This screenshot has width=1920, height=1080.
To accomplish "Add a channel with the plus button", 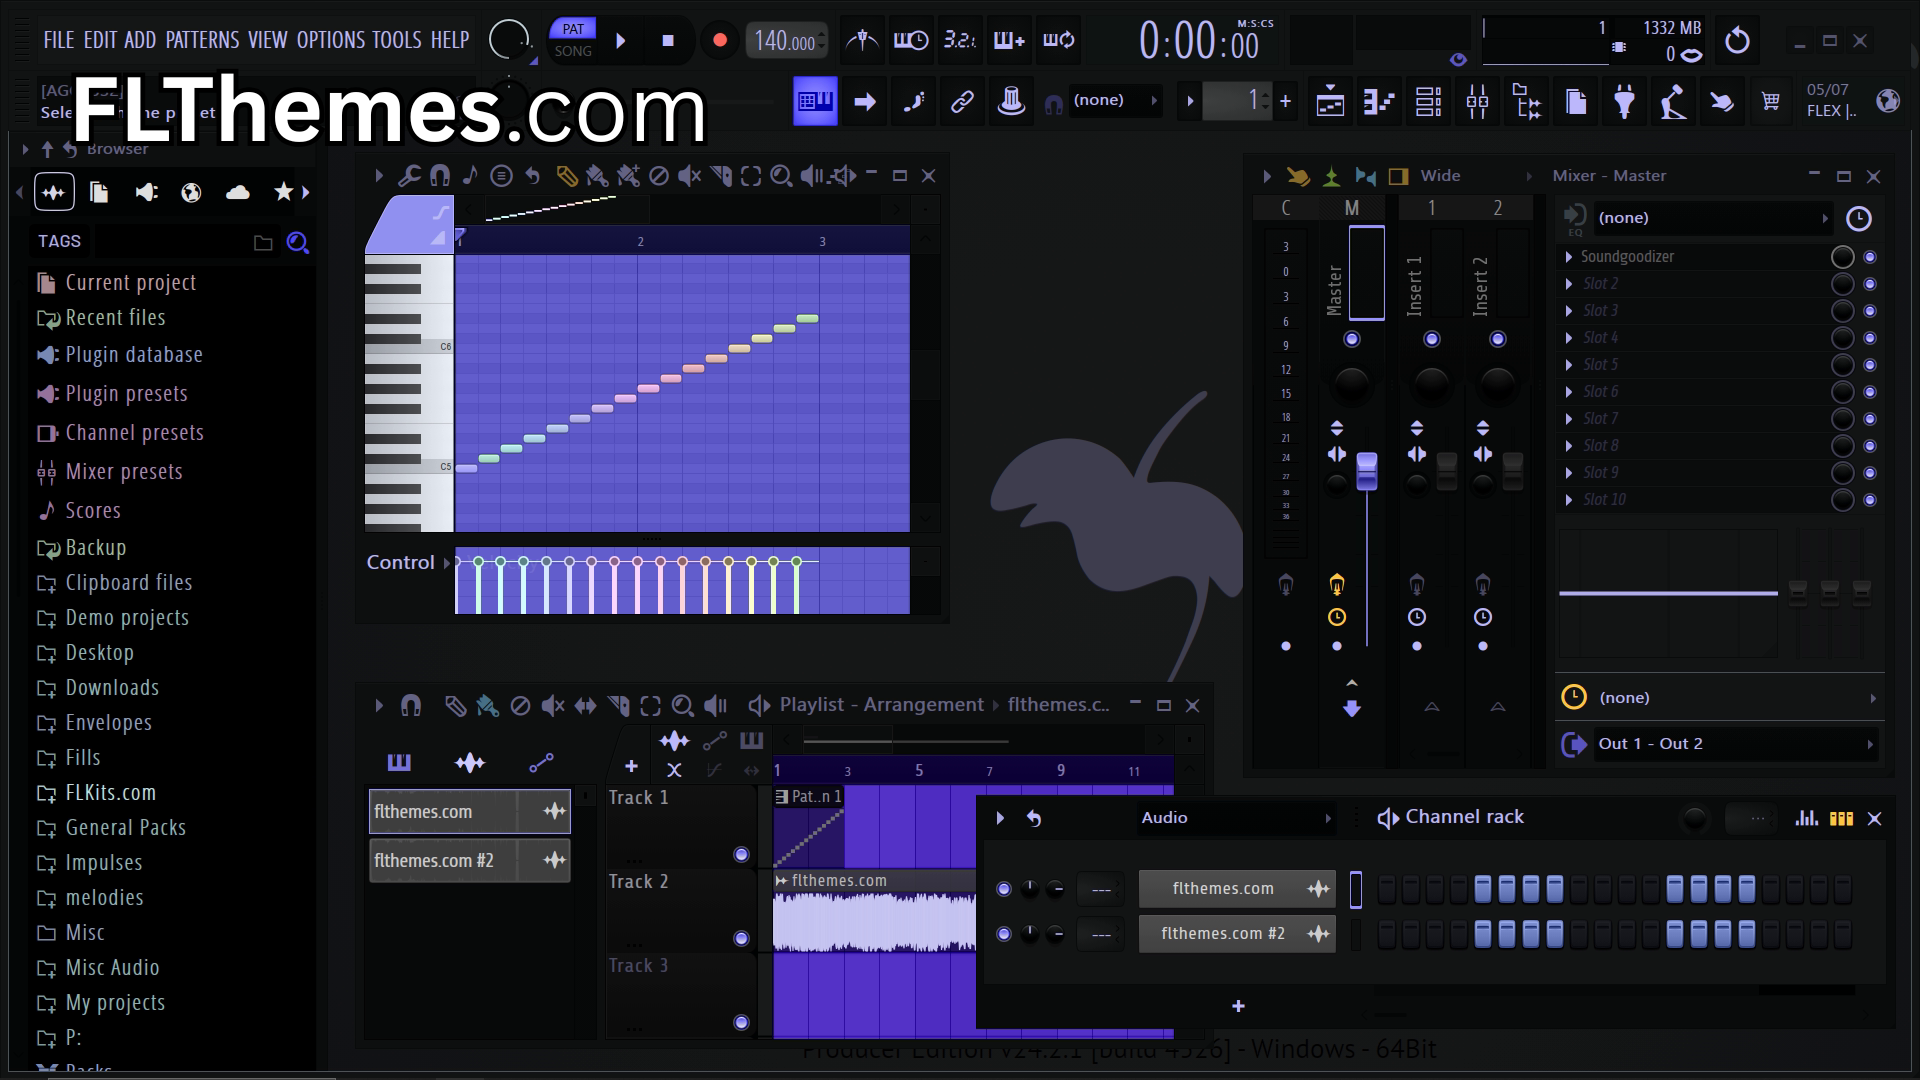I will (1238, 1006).
